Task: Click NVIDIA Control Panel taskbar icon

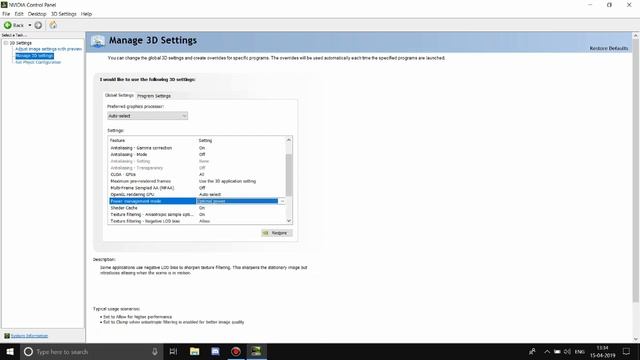Action: [256, 351]
